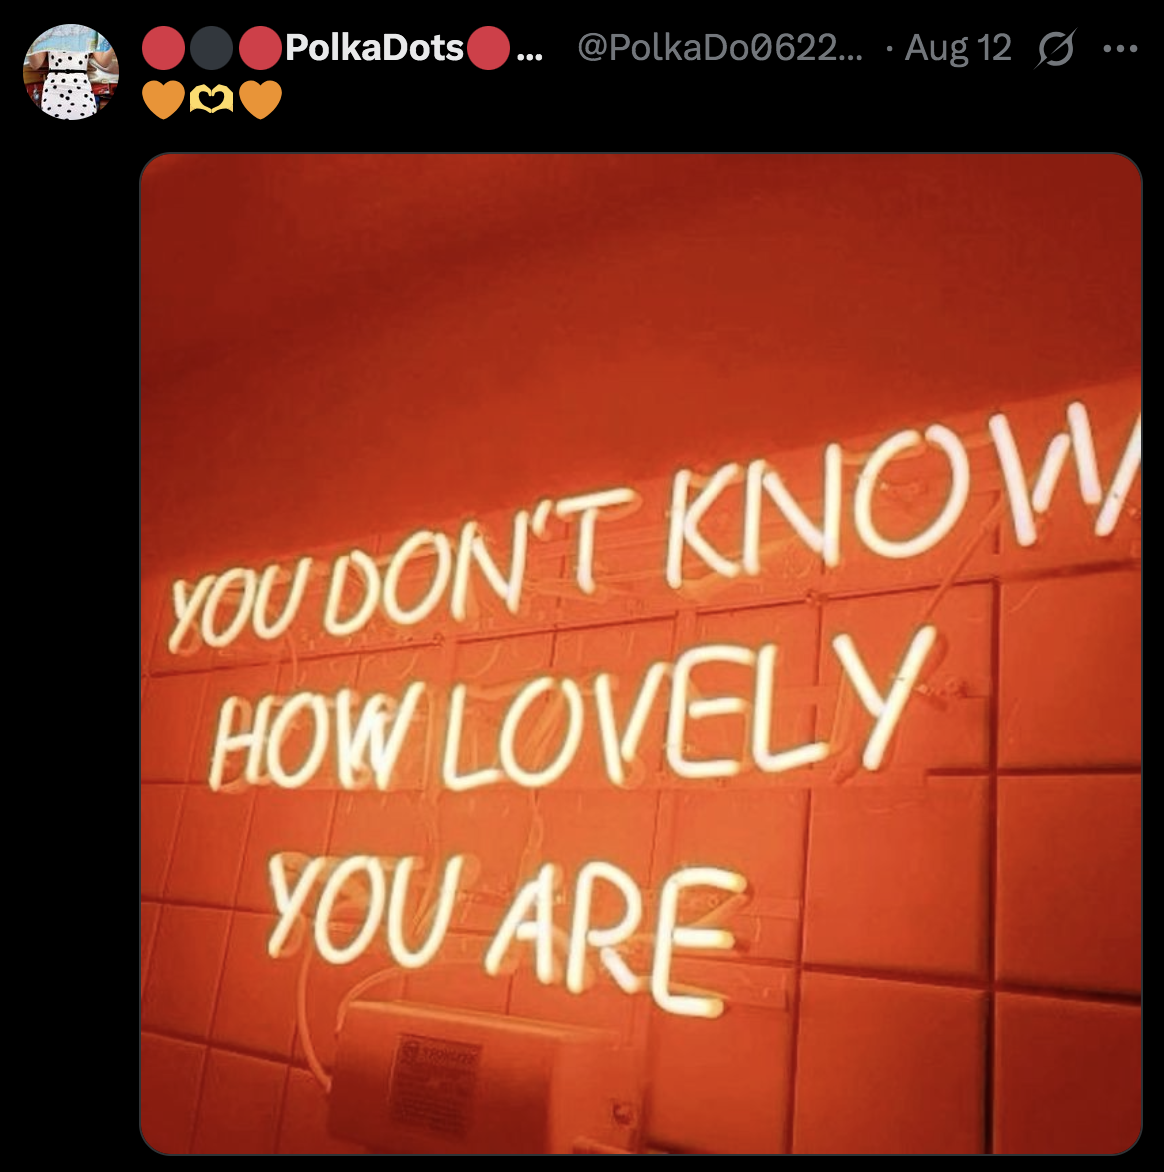This screenshot has width=1164, height=1172.
Task: Click the black circle emoji in name
Action: (x=212, y=48)
